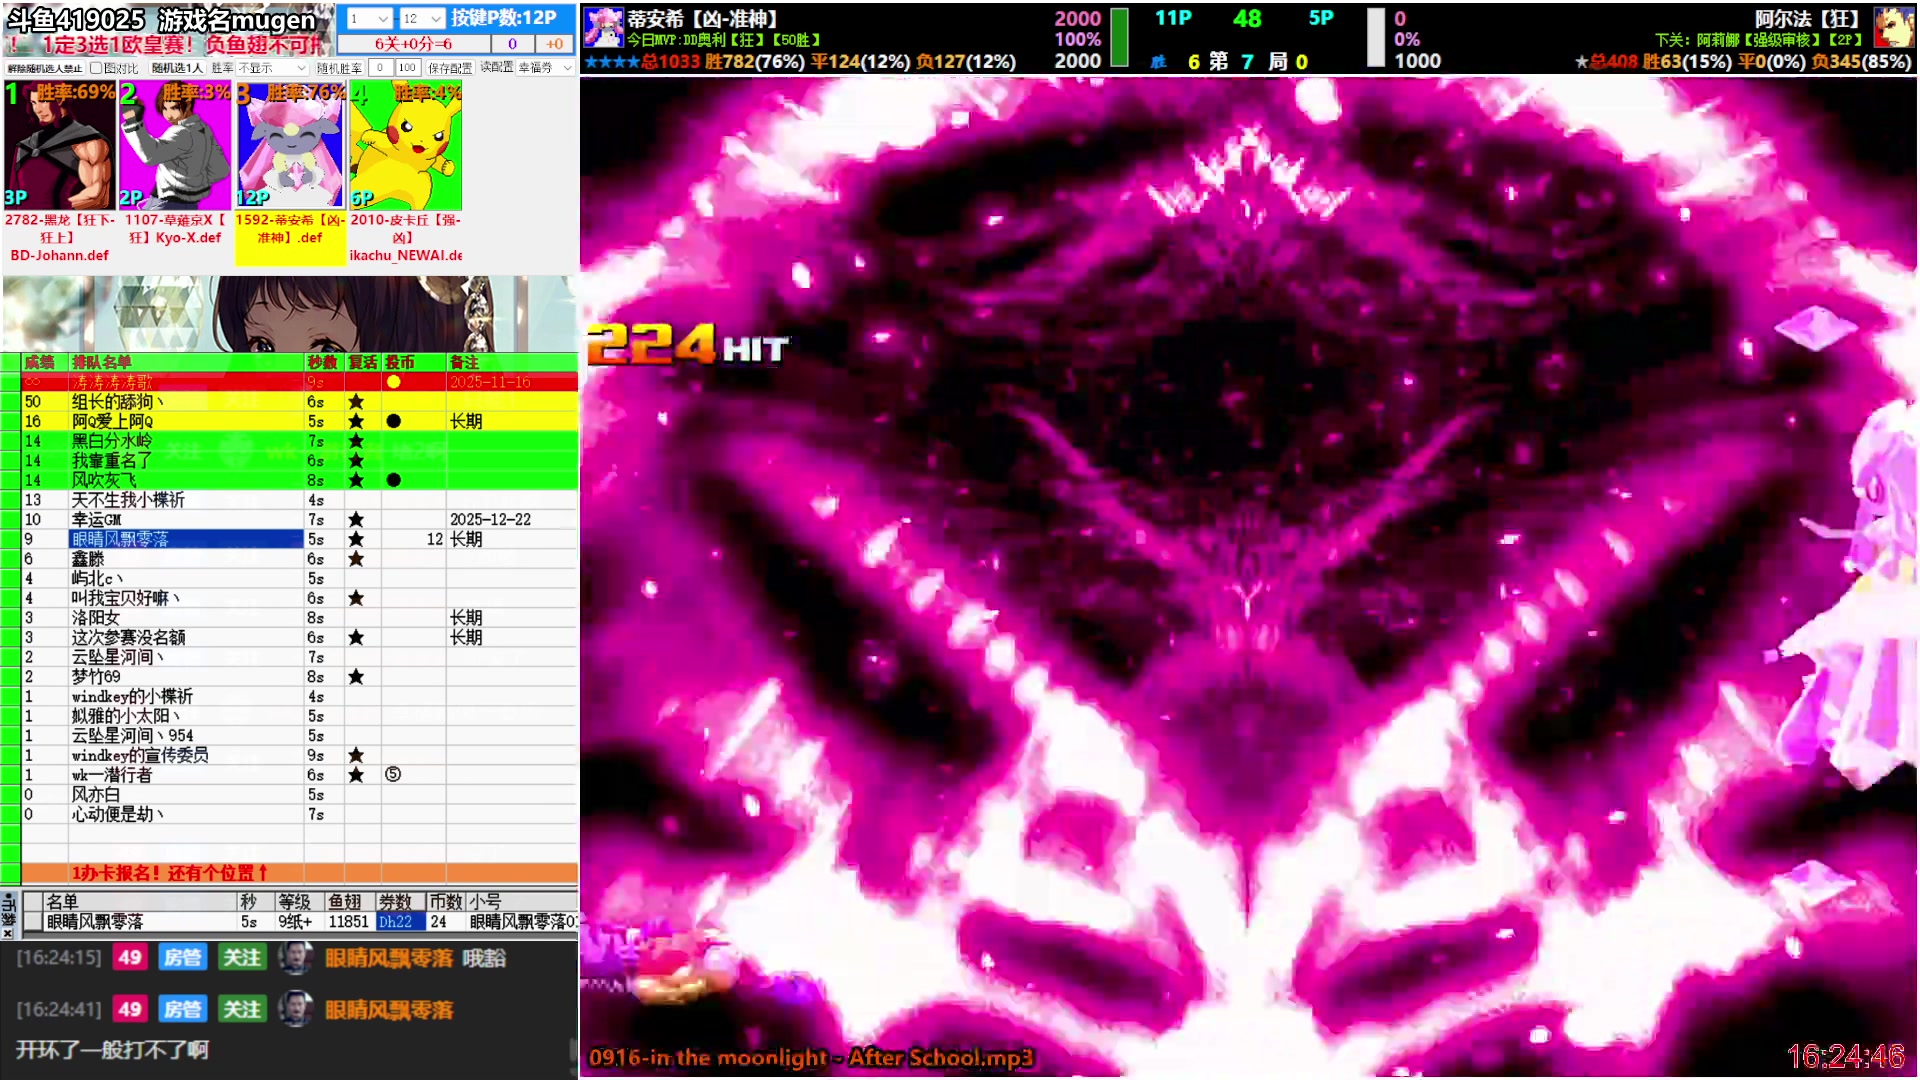Click the star icon in 我靠重名了 row
The width and height of the screenshot is (1920, 1080).
(x=356, y=460)
